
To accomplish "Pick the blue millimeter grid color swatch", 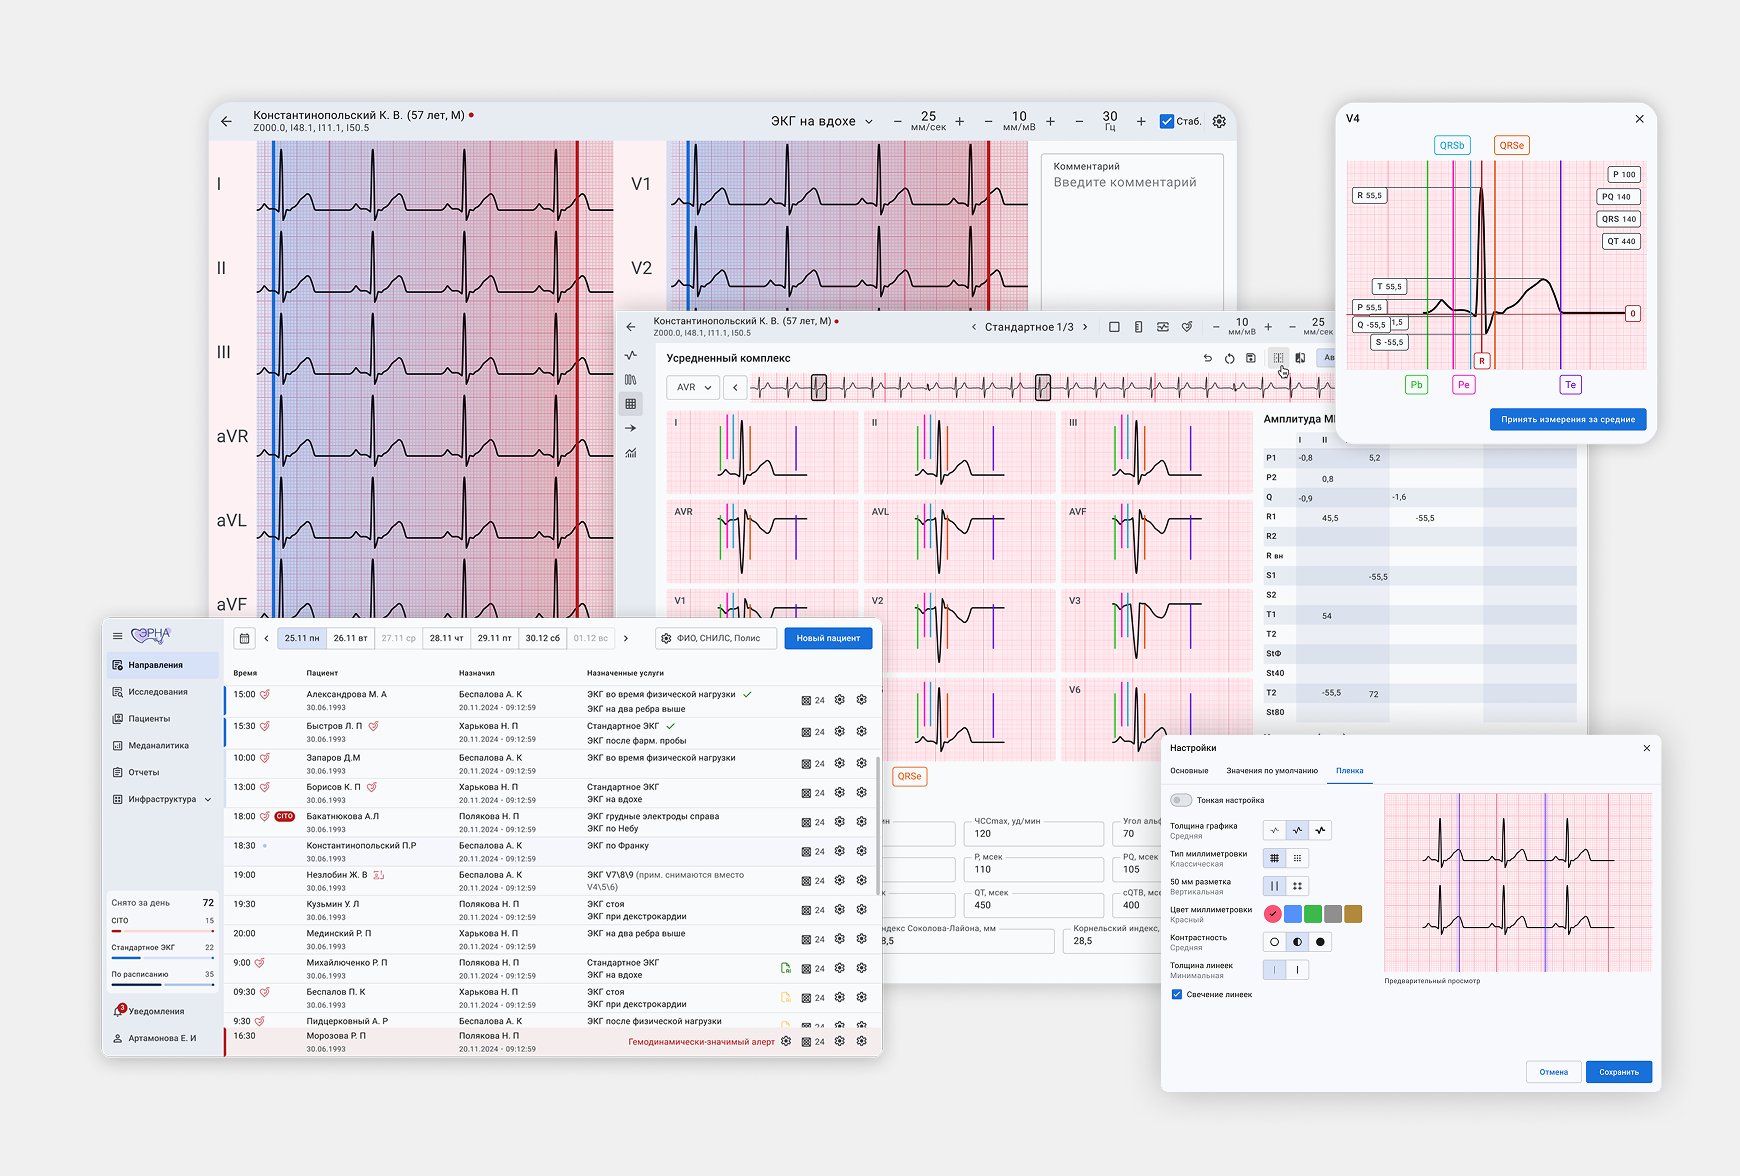I will tap(1293, 914).
